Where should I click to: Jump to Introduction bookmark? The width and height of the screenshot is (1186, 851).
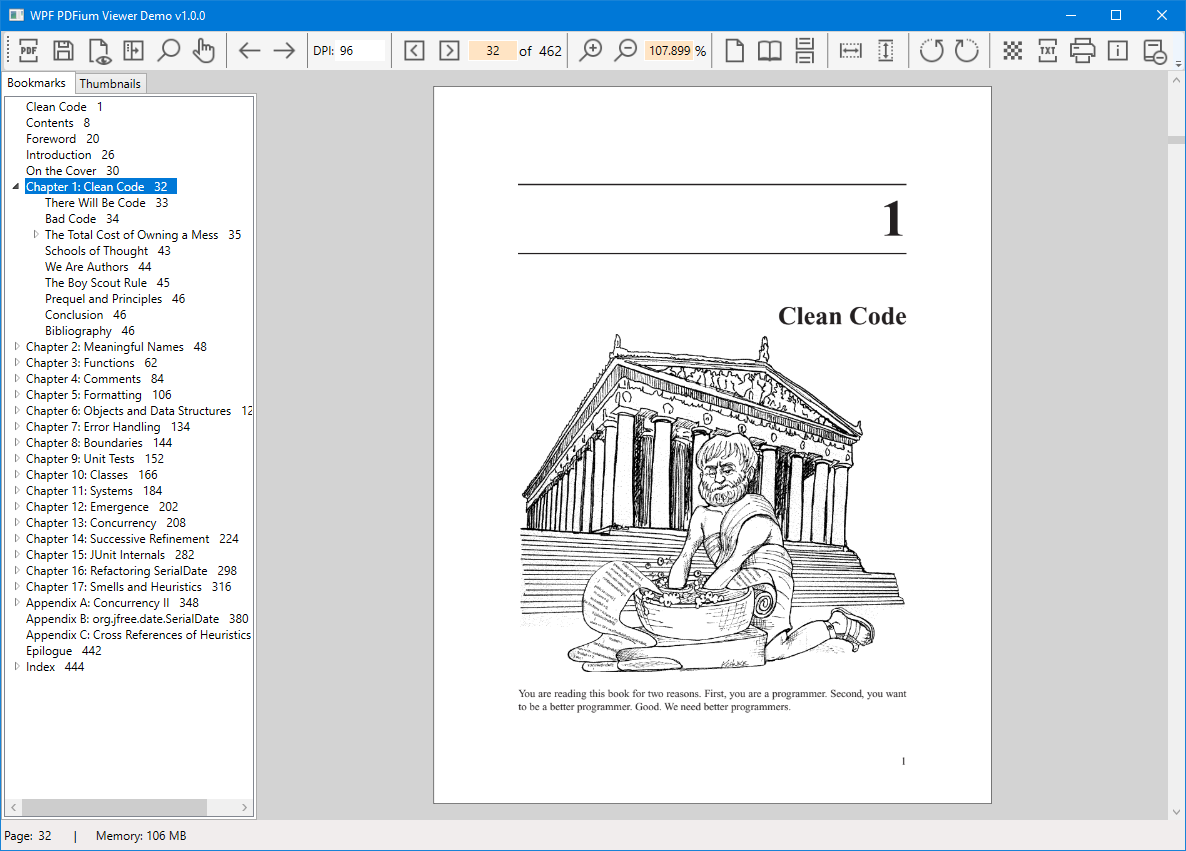tap(70, 154)
